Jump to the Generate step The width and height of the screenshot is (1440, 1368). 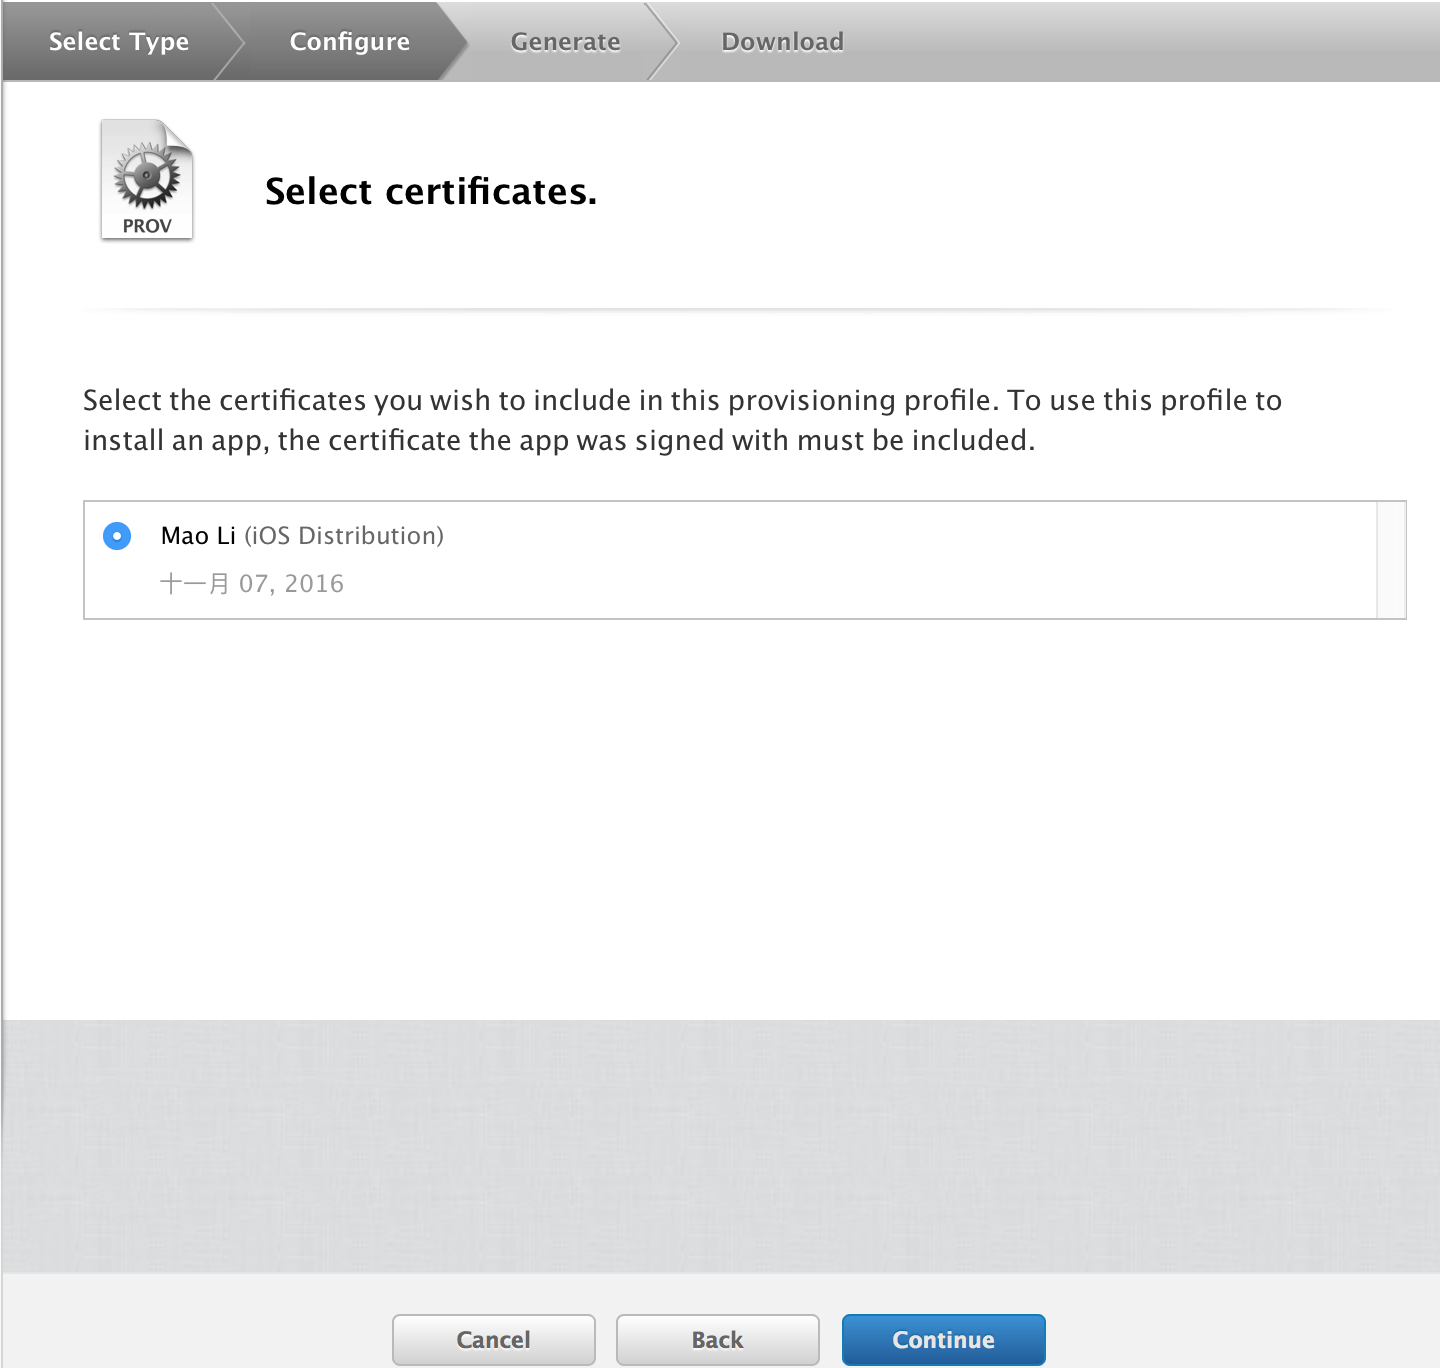point(565,42)
